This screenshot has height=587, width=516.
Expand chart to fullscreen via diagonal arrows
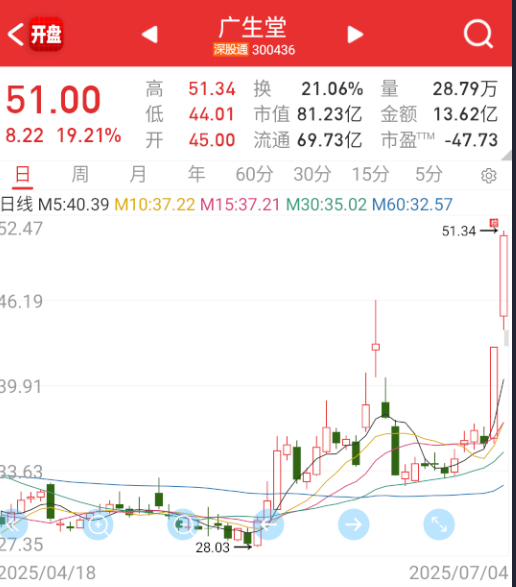[439, 524]
